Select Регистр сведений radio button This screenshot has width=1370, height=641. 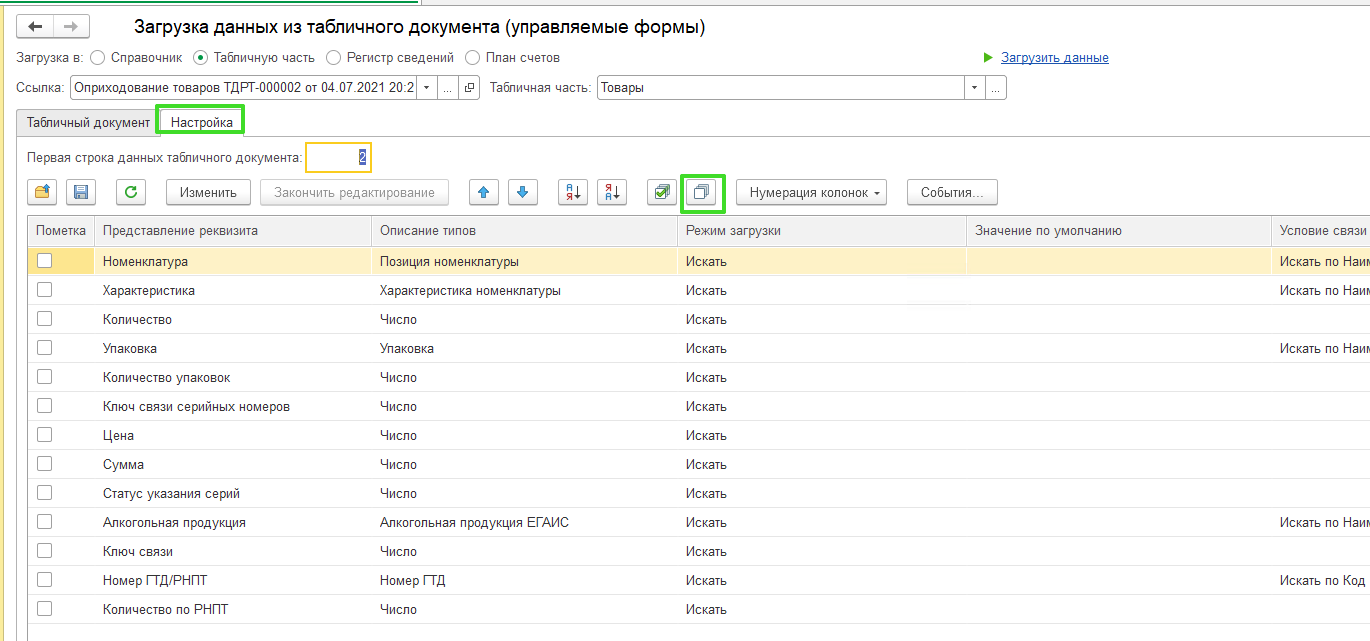[x=333, y=58]
